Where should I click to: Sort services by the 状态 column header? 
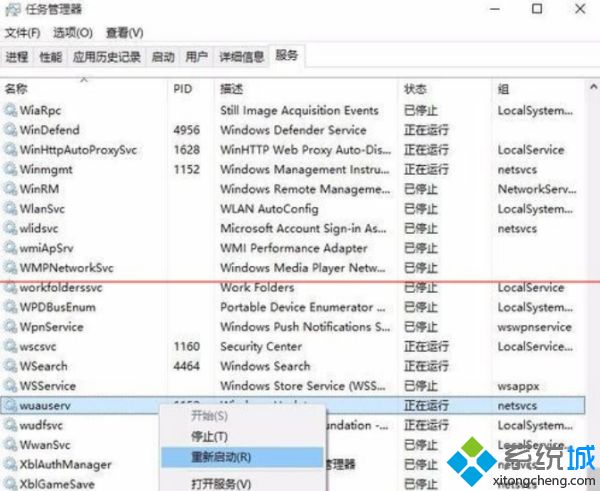(x=445, y=89)
